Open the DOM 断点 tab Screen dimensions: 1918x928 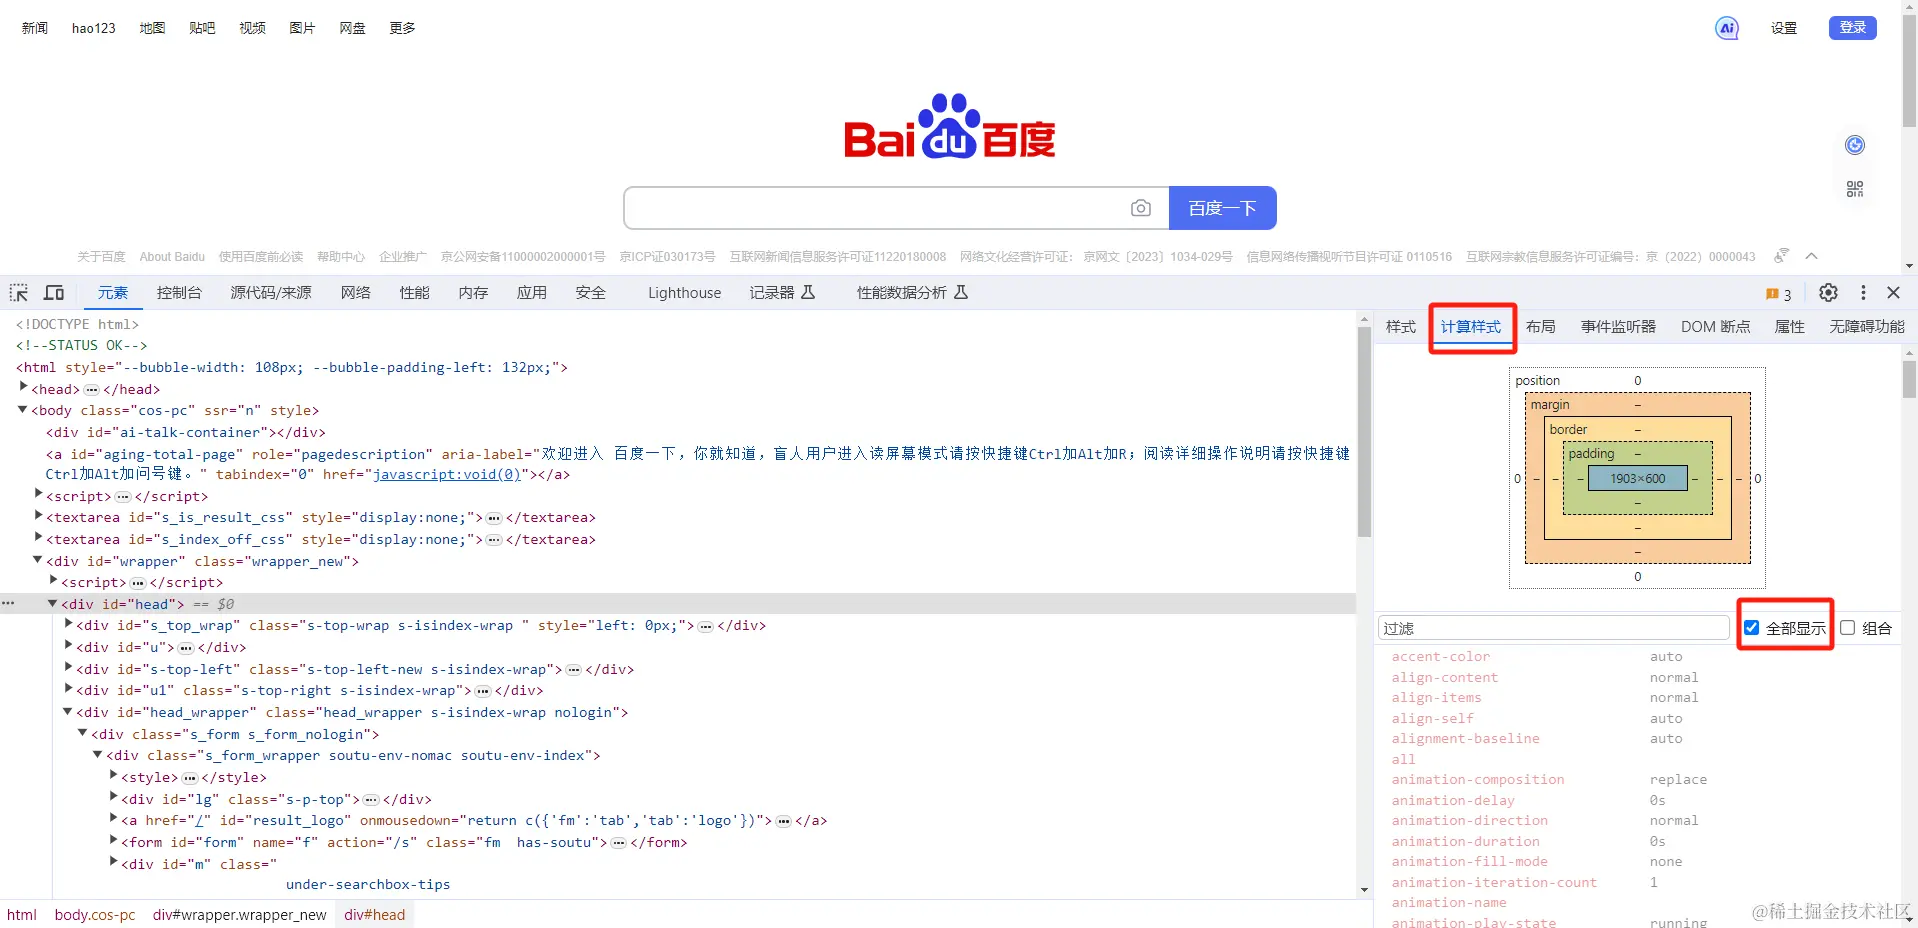1716,327
